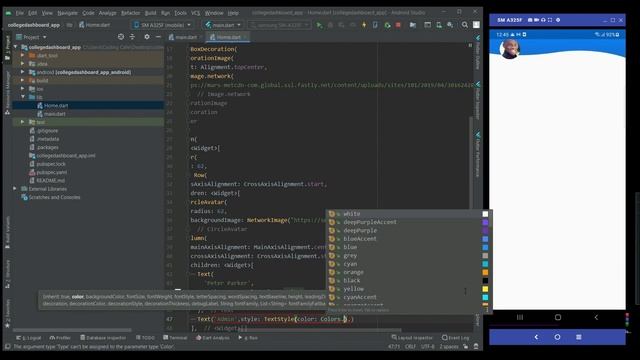Select the white color suggestion

pyautogui.click(x=408, y=214)
